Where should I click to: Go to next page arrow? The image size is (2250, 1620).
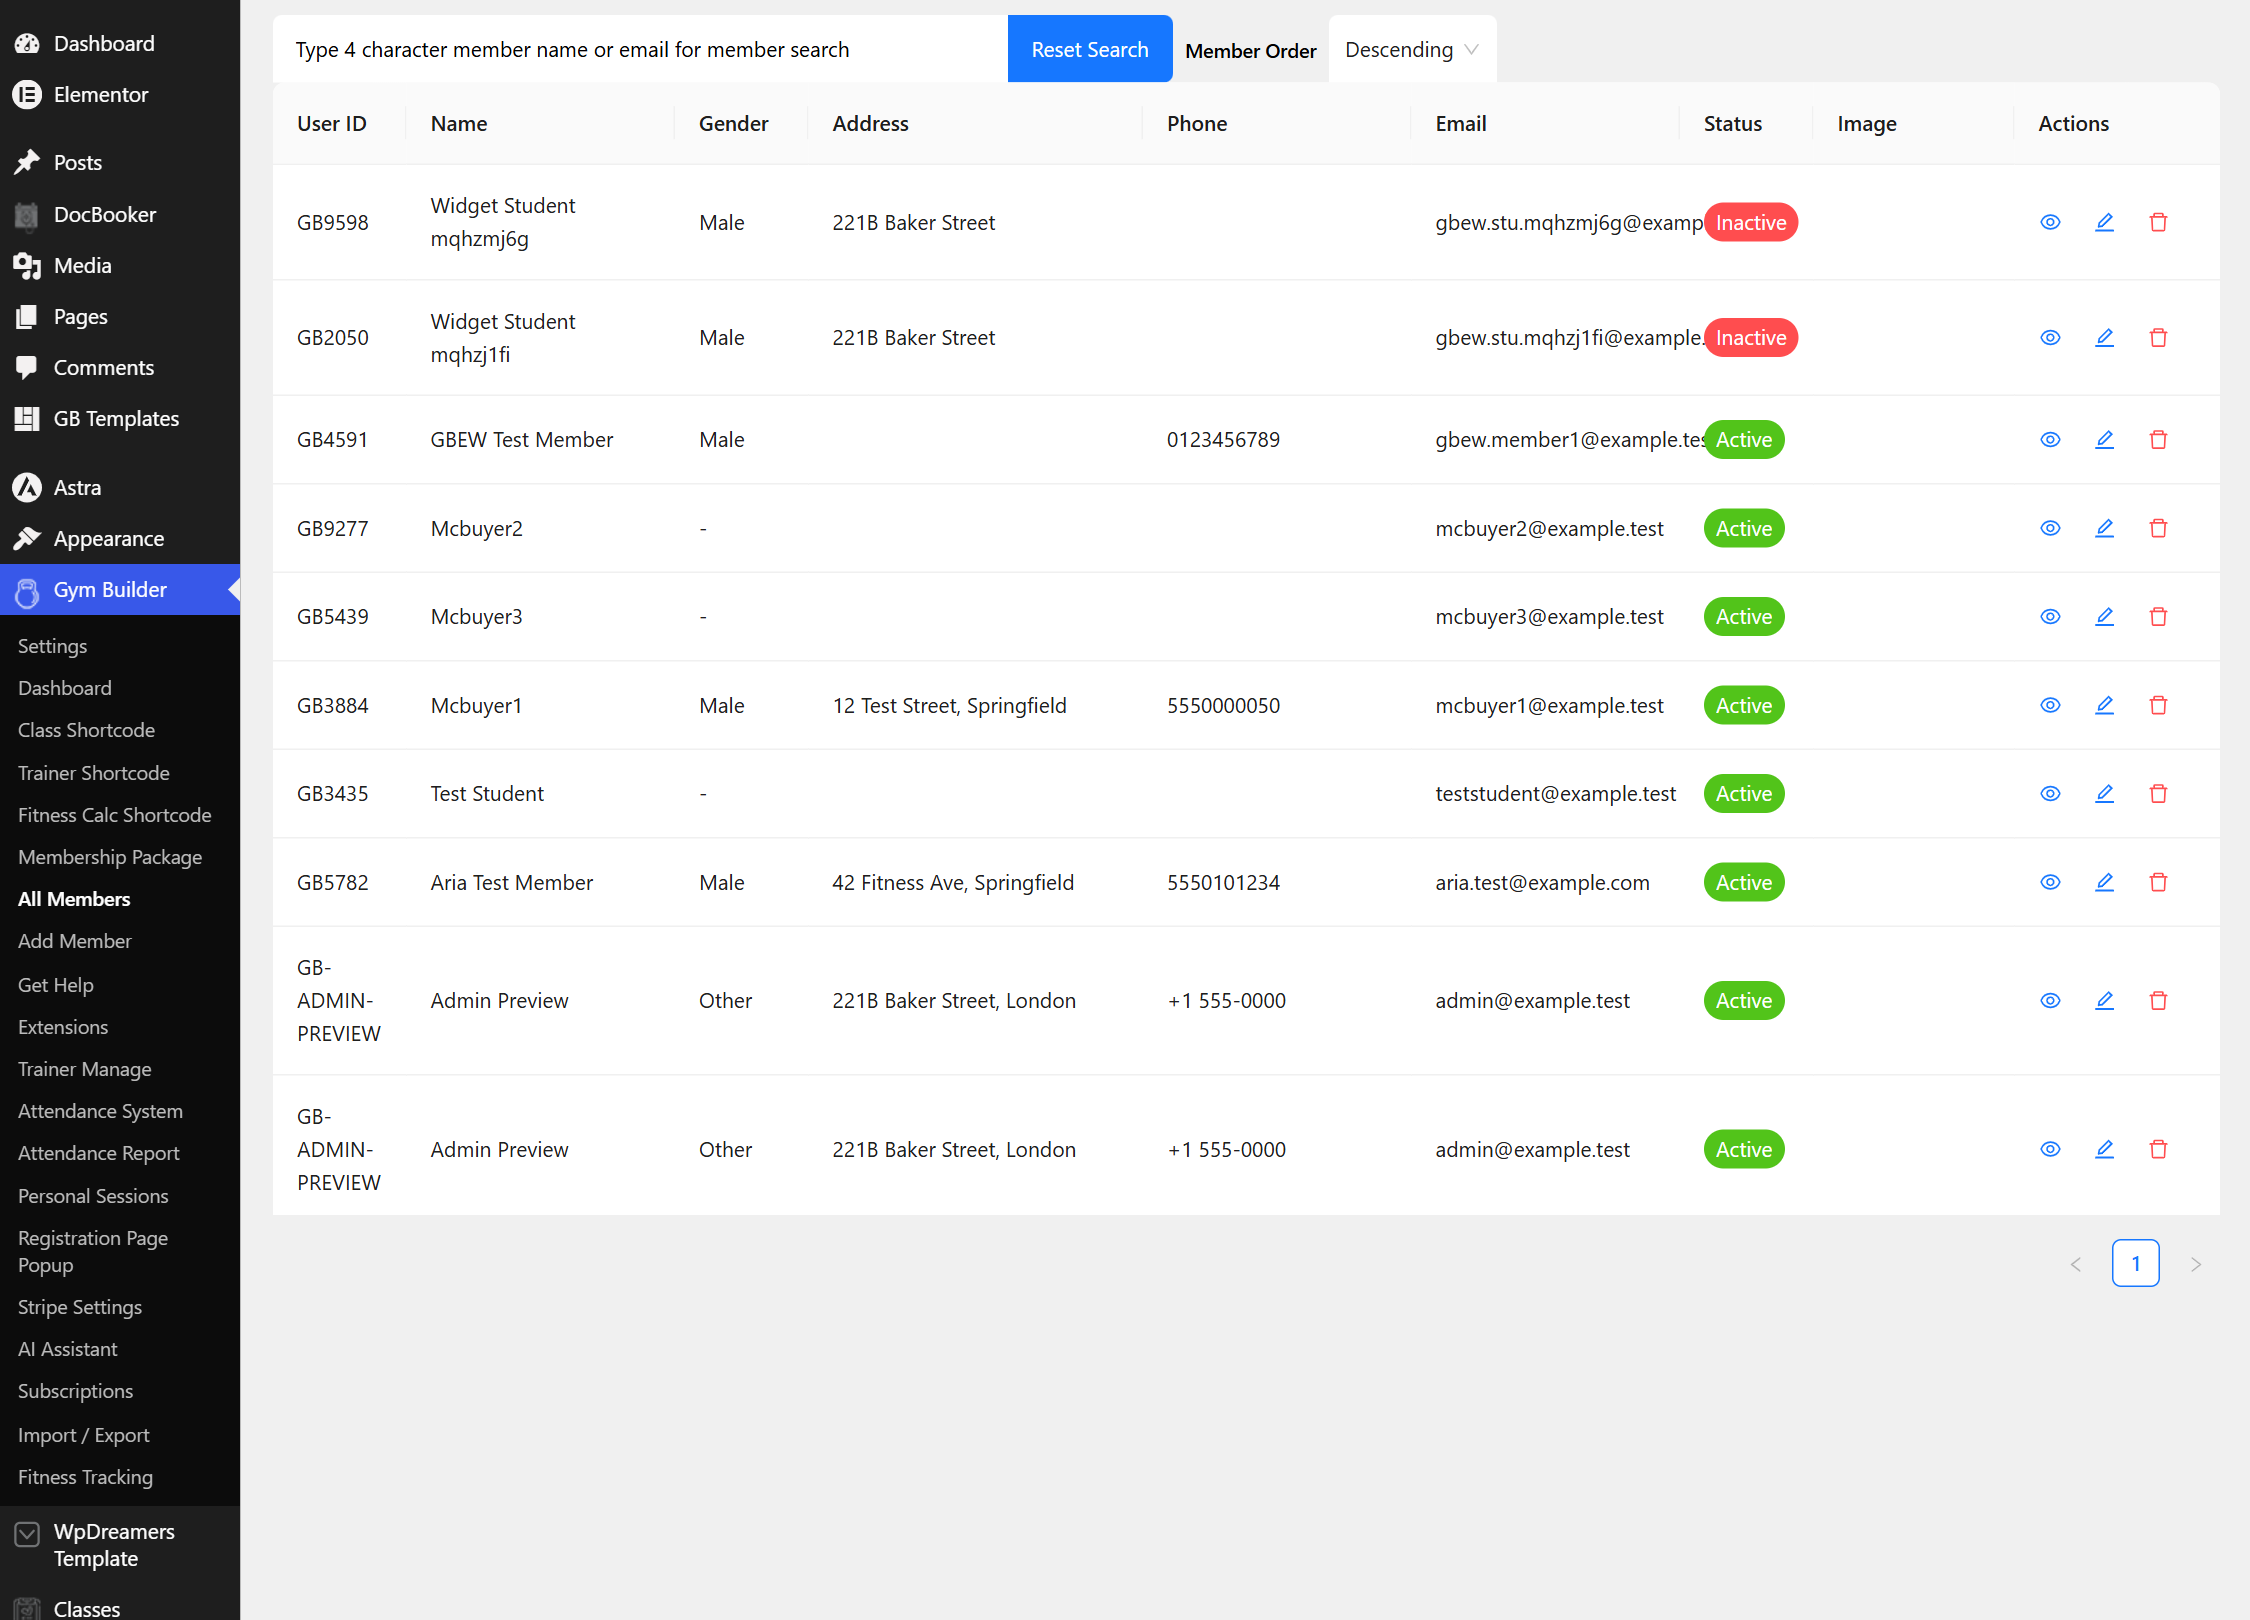pos(2196,1264)
